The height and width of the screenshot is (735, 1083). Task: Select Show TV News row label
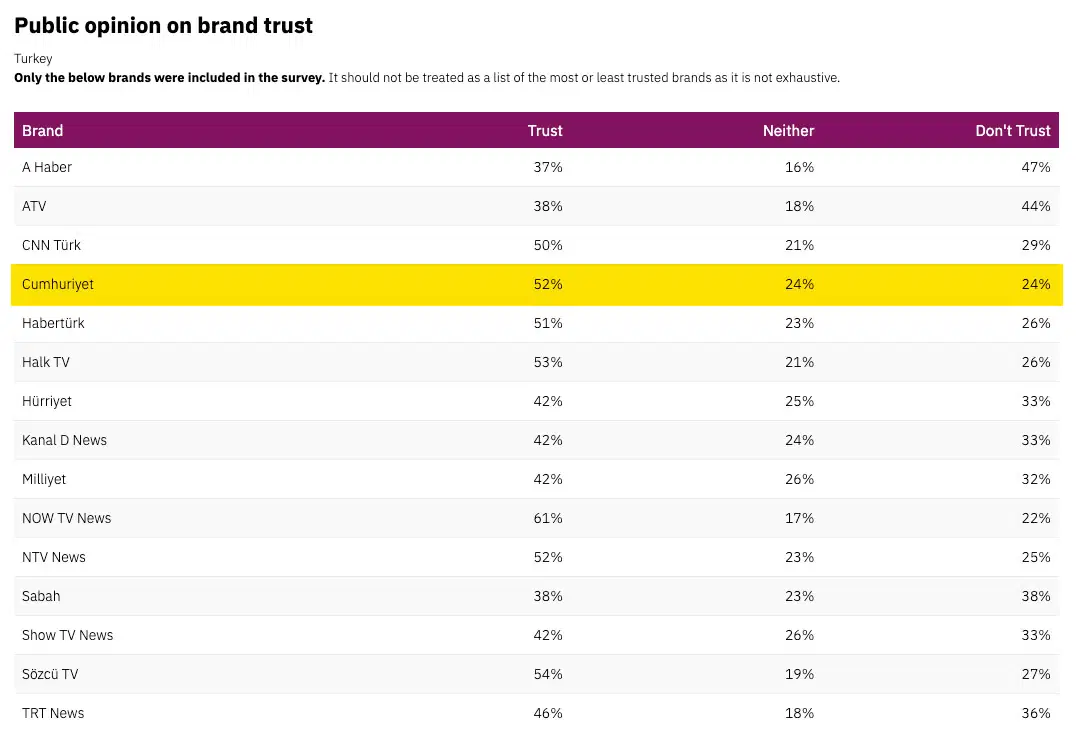[x=67, y=635]
